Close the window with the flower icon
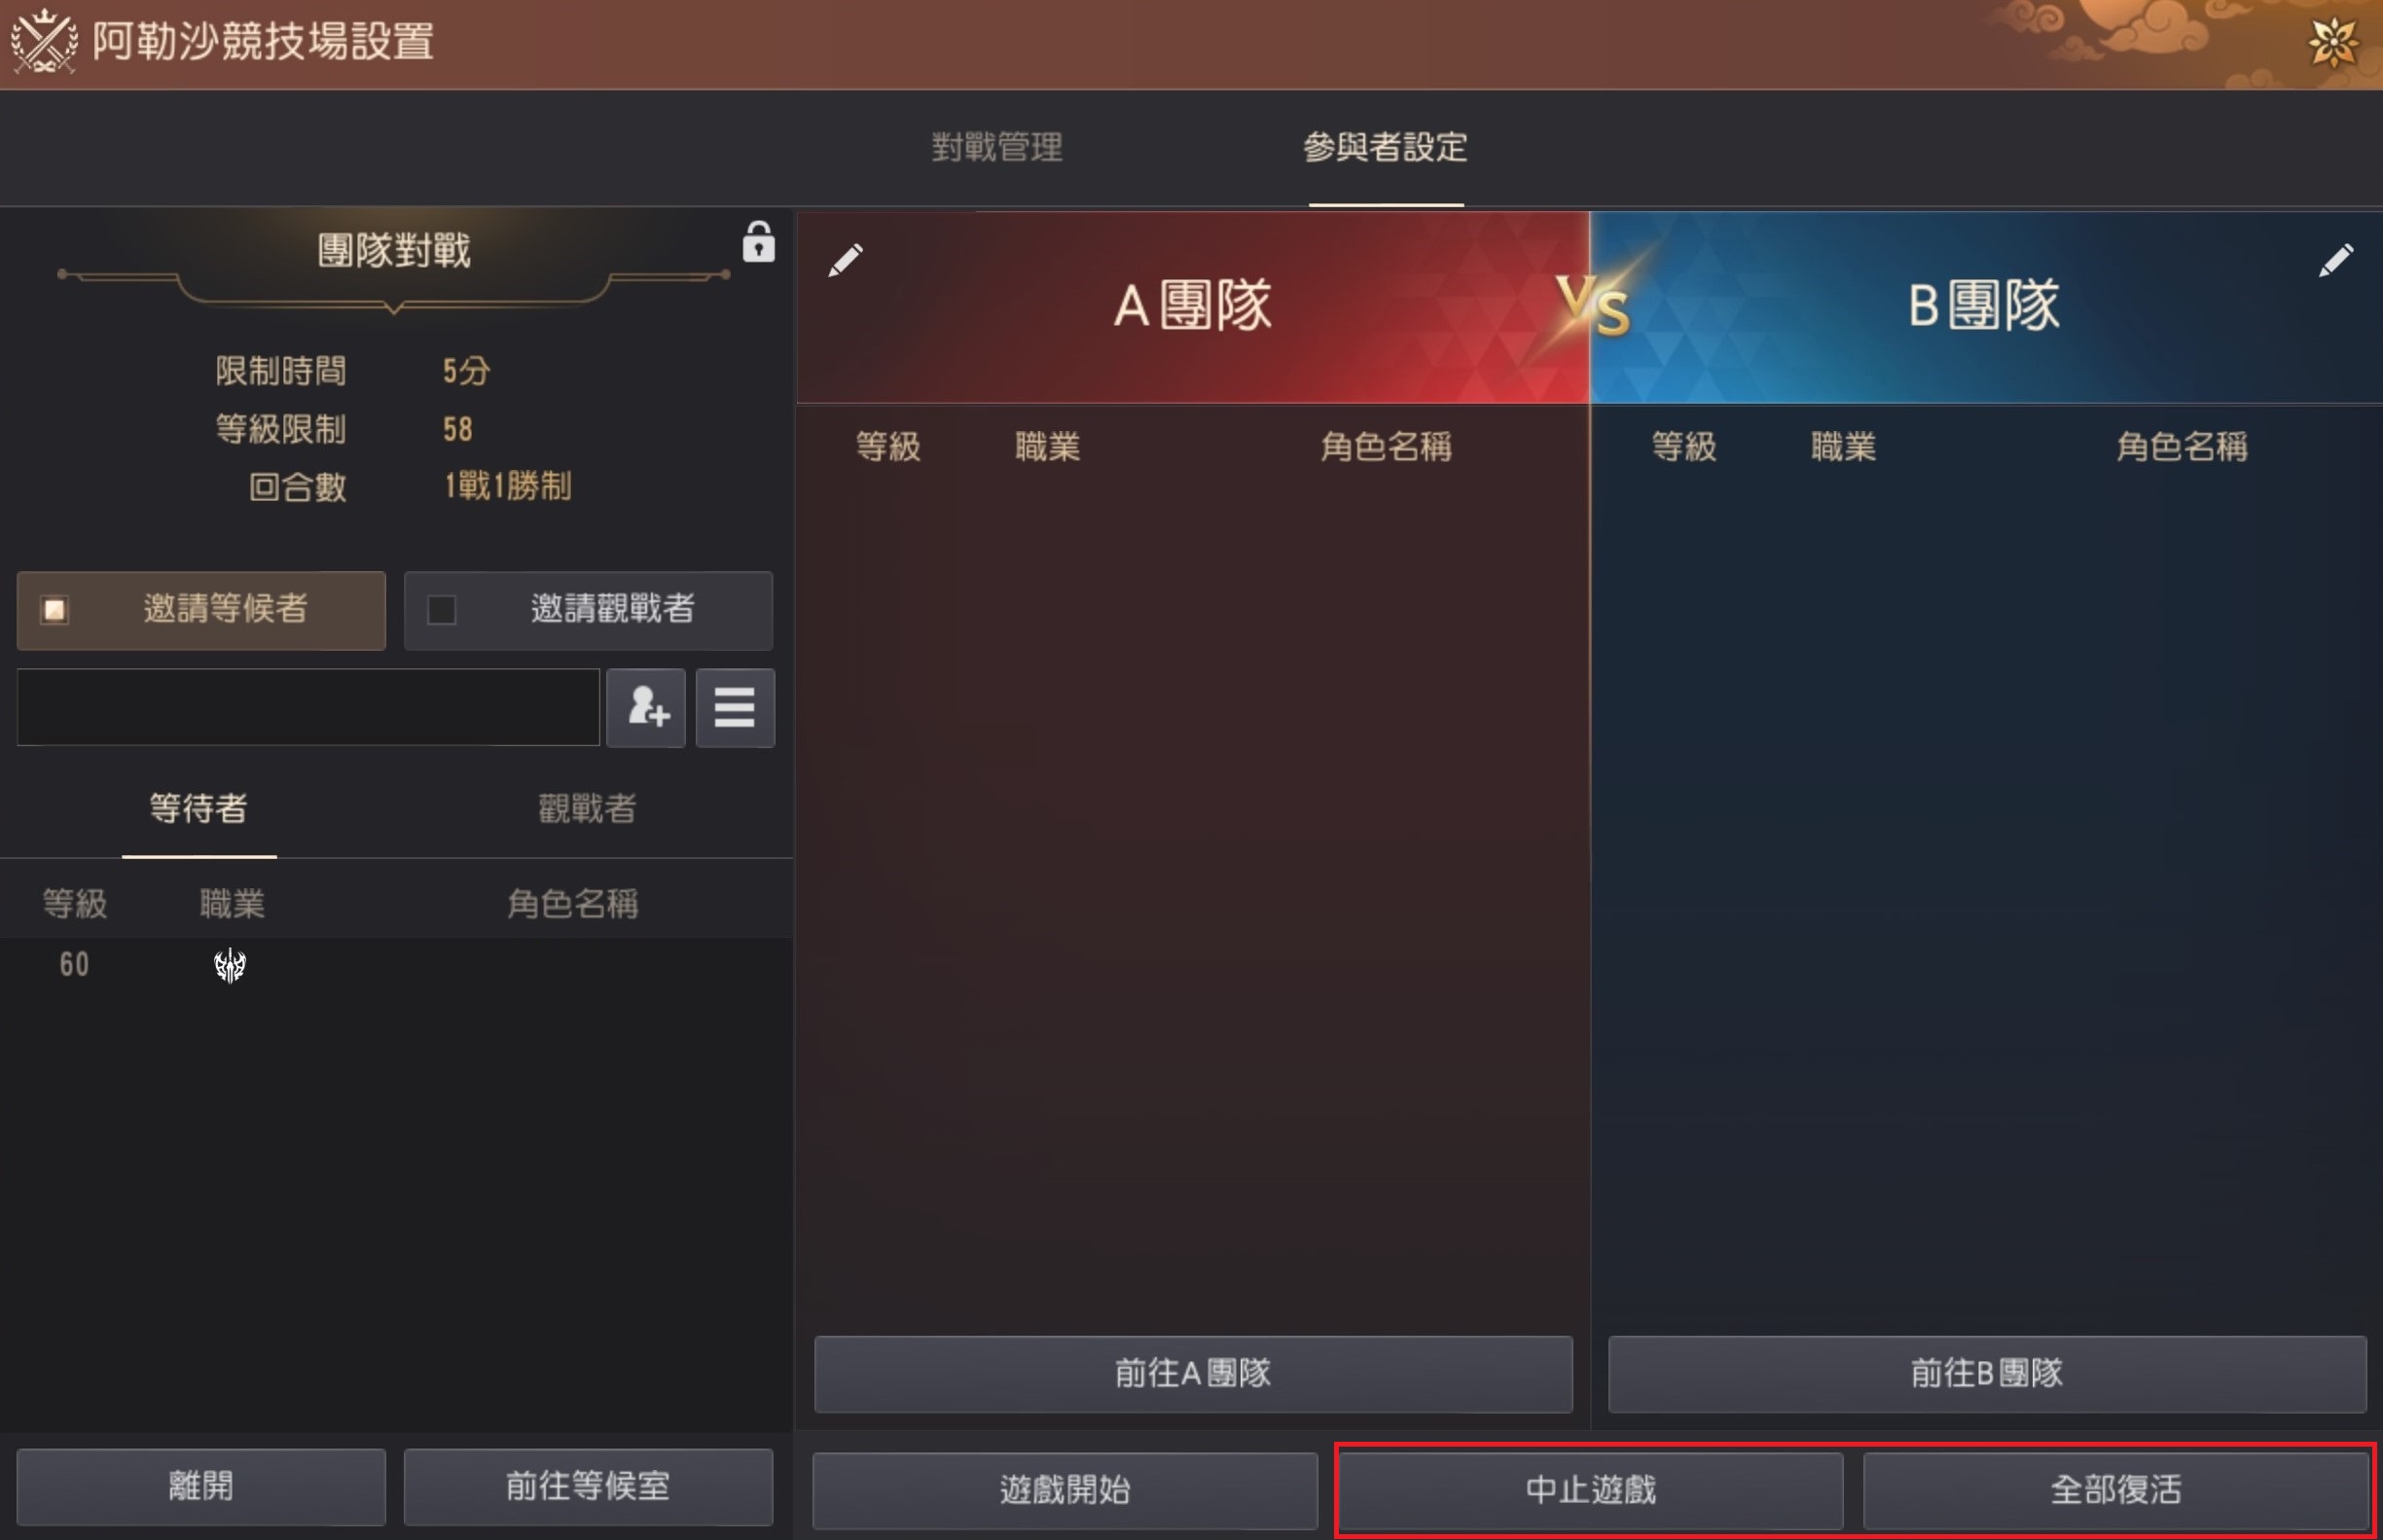The width and height of the screenshot is (2383, 1540). (x=2333, y=43)
